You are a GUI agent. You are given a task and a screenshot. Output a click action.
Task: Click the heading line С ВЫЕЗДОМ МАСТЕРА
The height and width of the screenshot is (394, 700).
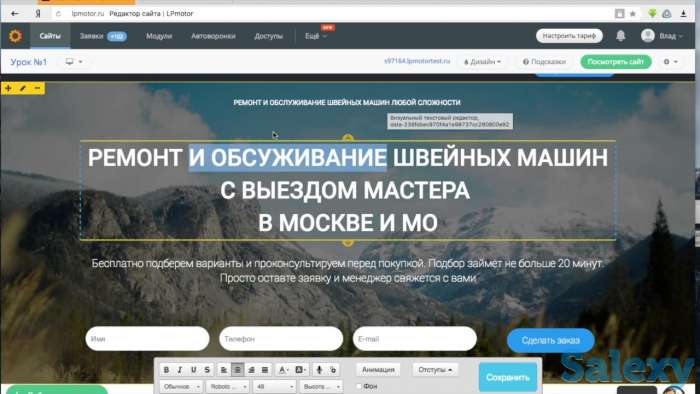click(345, 190)
